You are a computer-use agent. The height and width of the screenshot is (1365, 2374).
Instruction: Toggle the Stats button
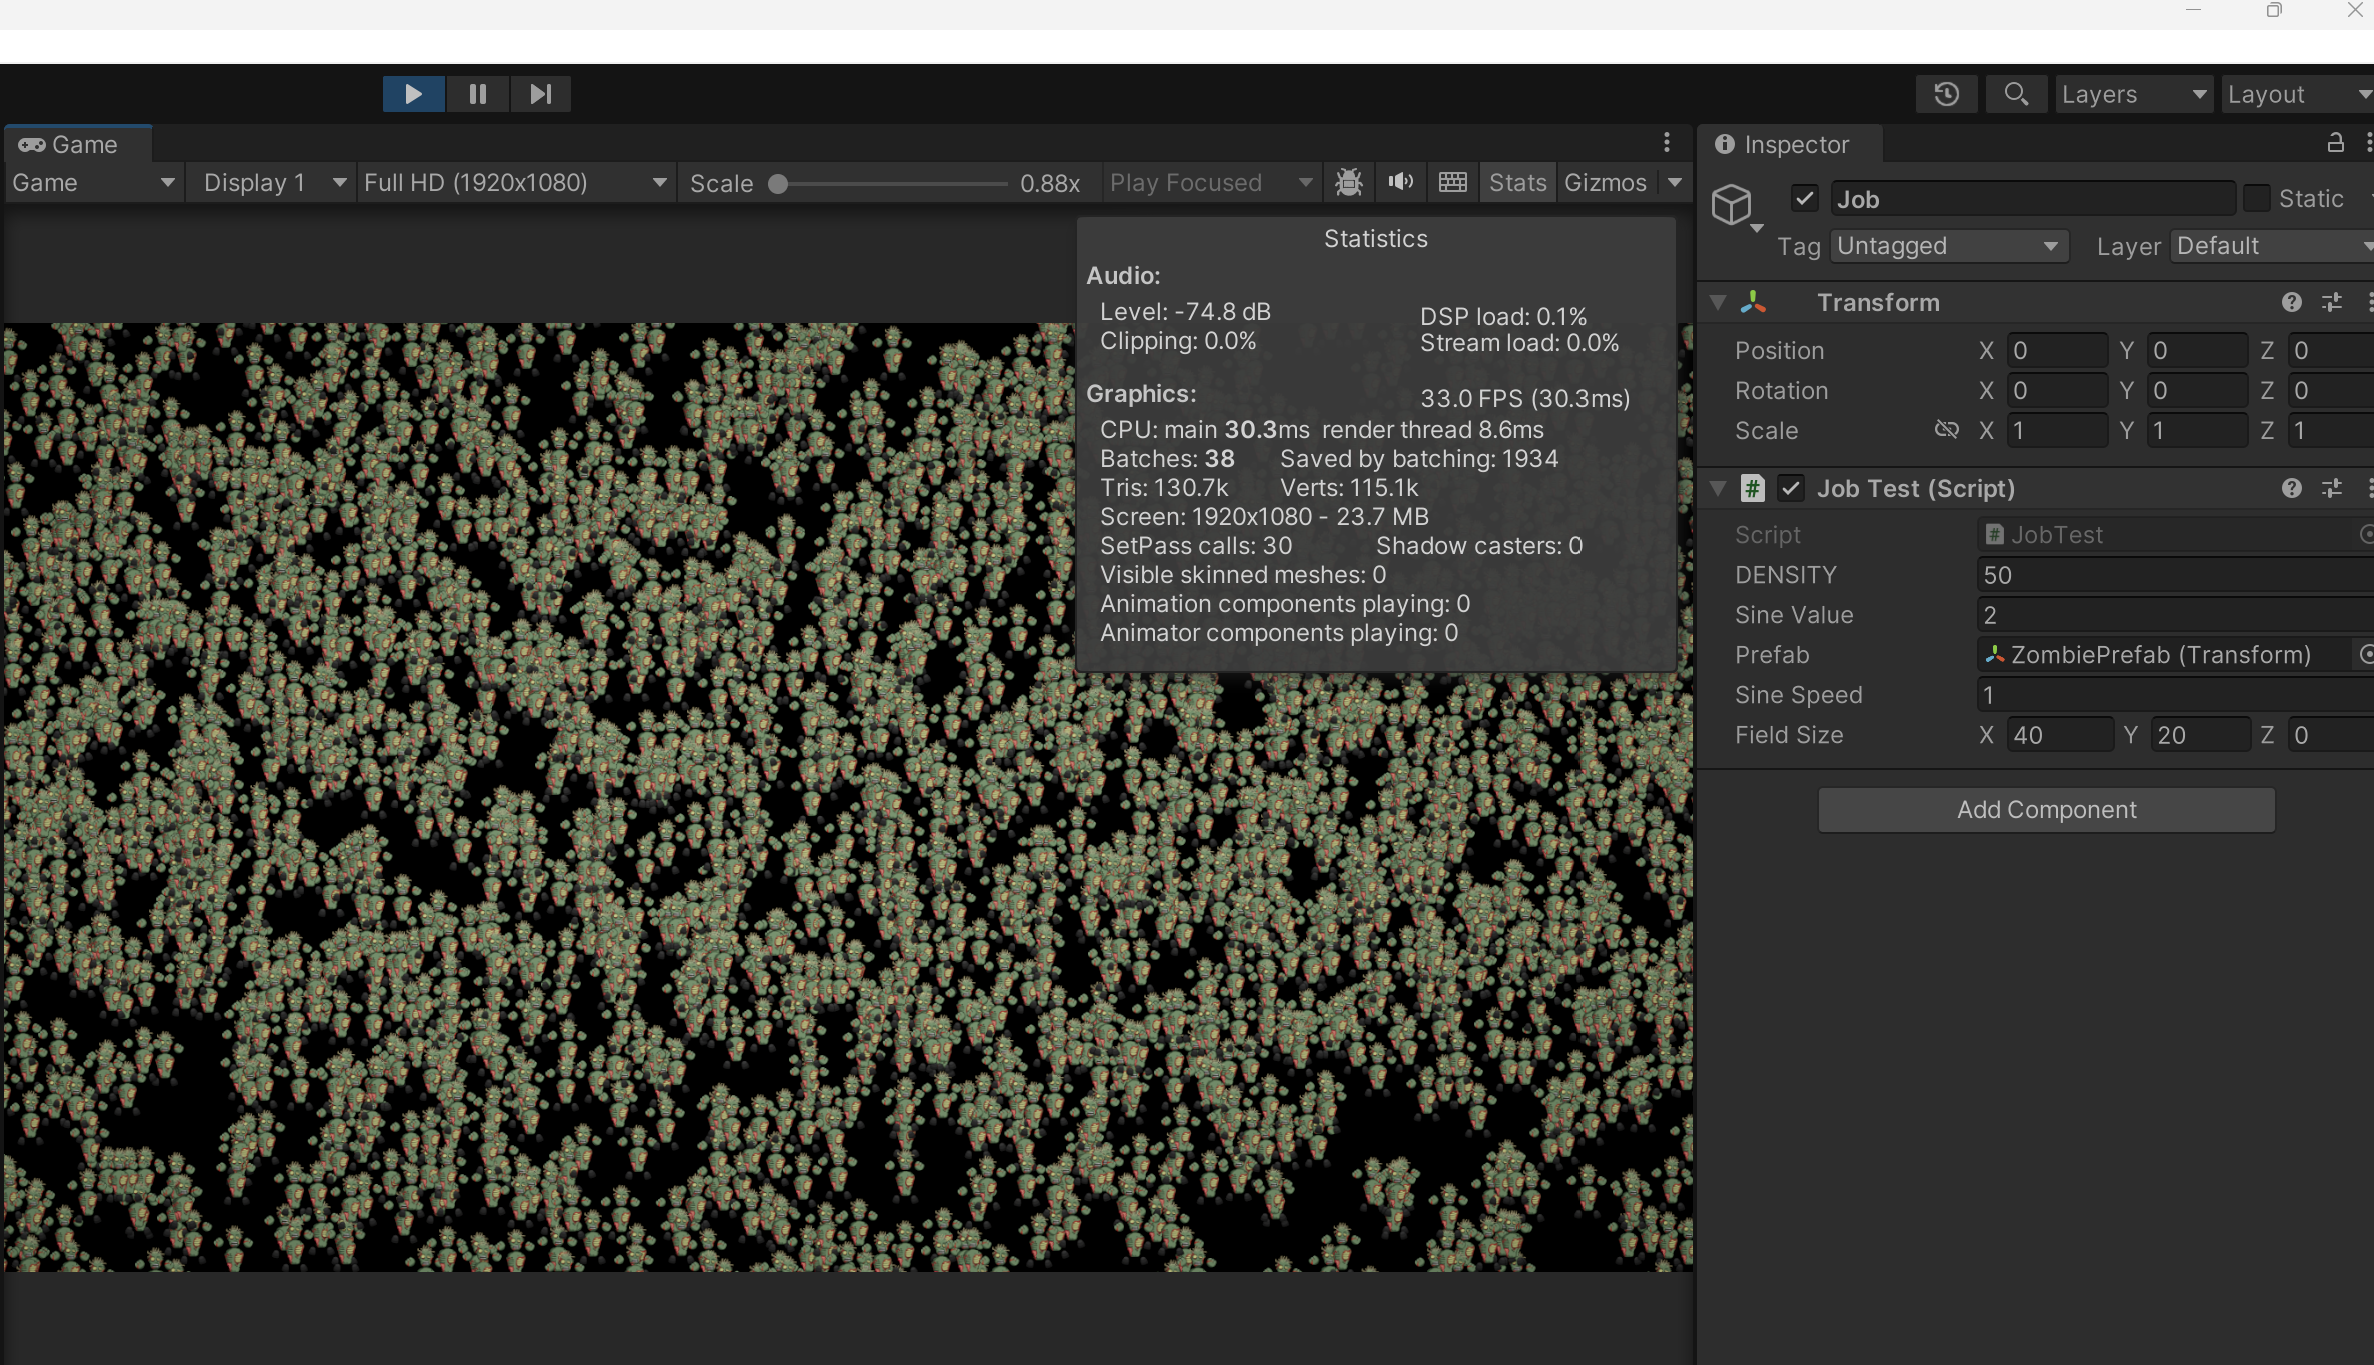tap(1516, 182)
